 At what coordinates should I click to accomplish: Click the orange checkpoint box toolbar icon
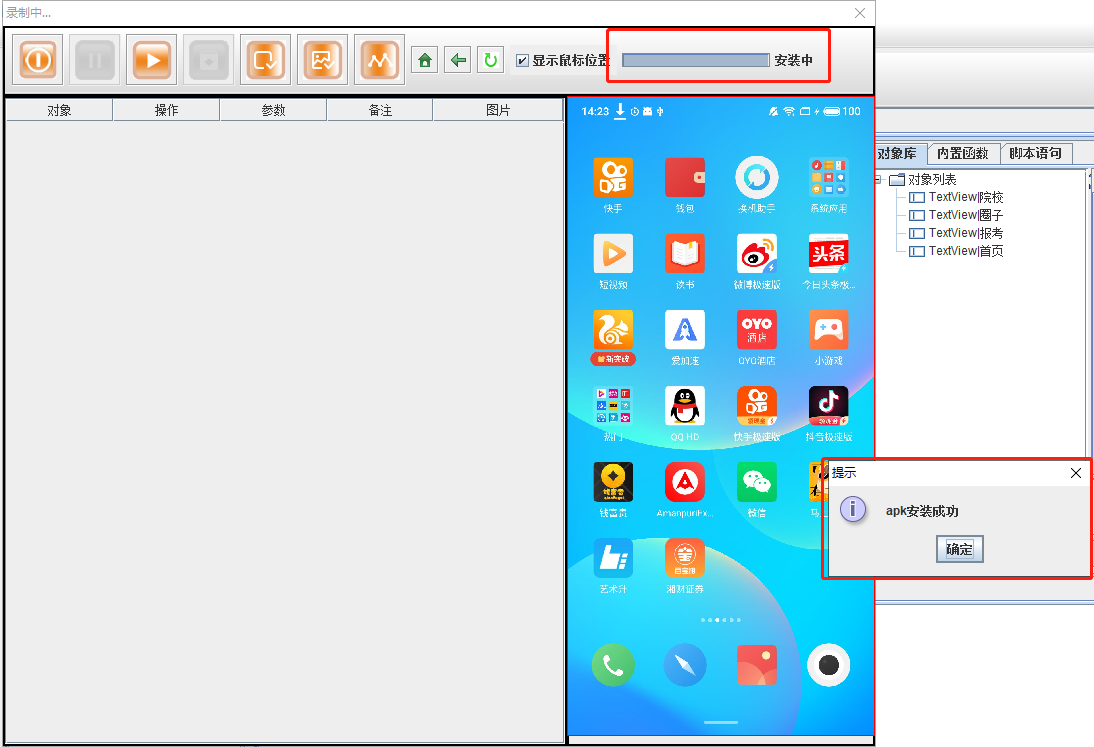266,60
